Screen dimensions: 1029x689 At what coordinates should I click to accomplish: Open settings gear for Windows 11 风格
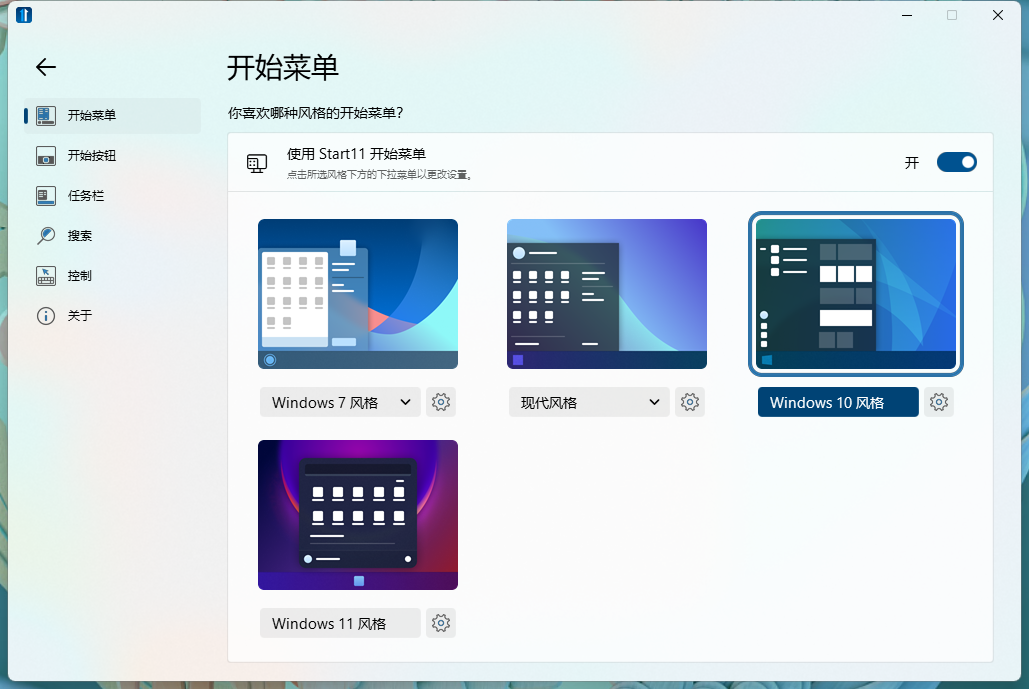click(440, 623)
